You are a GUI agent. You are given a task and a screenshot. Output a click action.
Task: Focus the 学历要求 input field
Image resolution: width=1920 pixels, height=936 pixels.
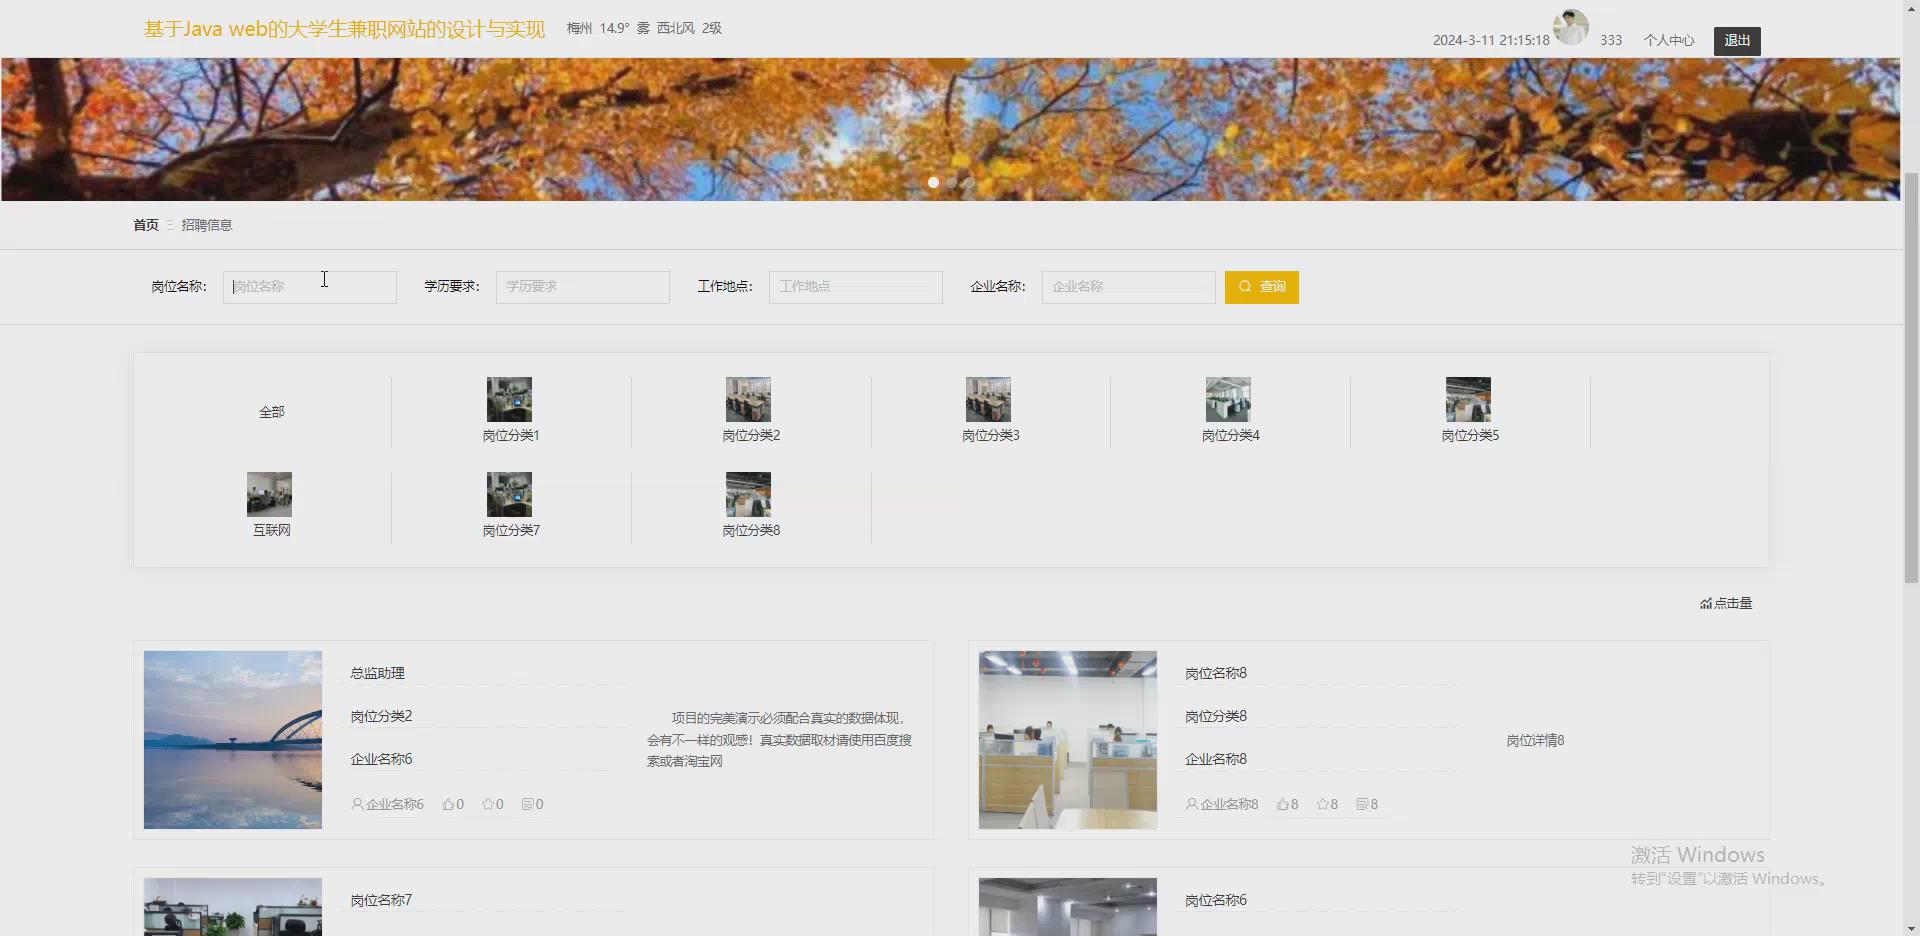[583, 287]
